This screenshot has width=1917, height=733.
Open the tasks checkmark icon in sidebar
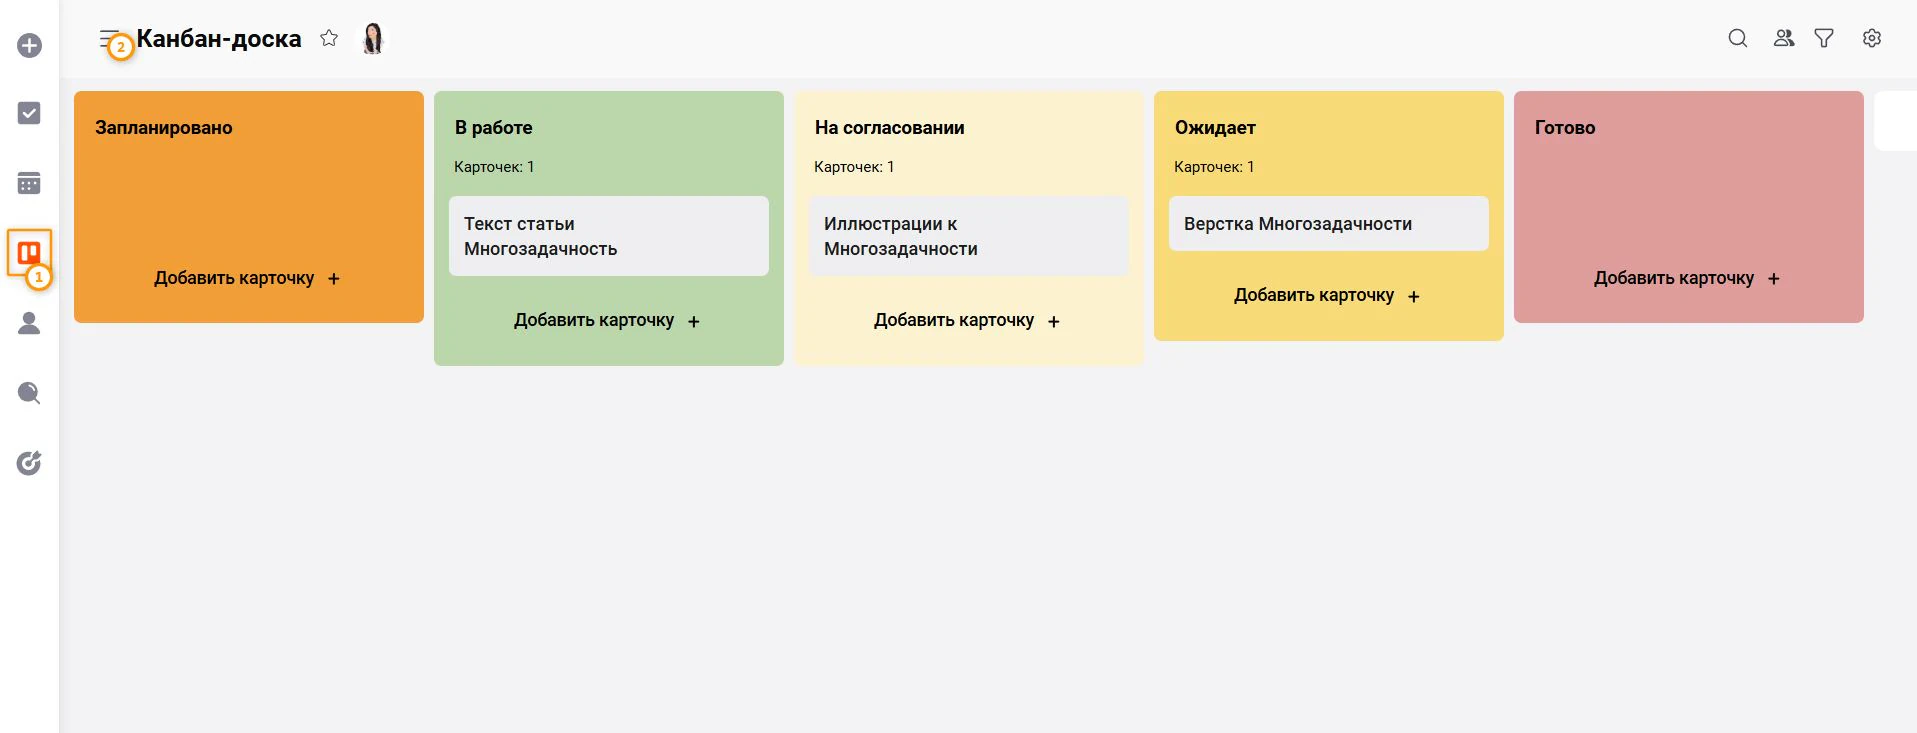point(29,113)
